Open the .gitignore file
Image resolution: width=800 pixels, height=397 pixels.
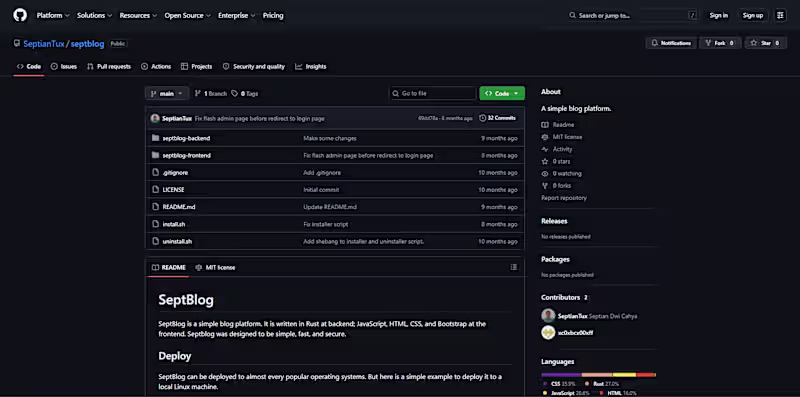175,173
